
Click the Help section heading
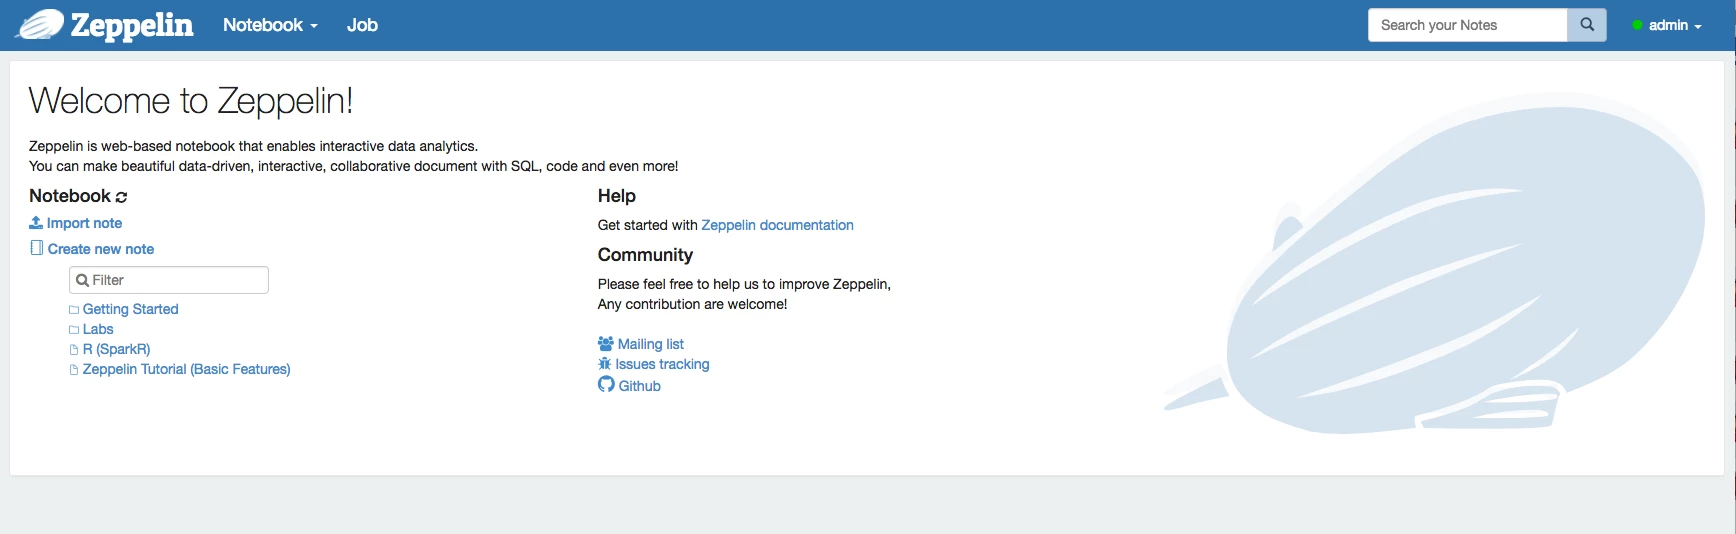(x=617, y=196)
